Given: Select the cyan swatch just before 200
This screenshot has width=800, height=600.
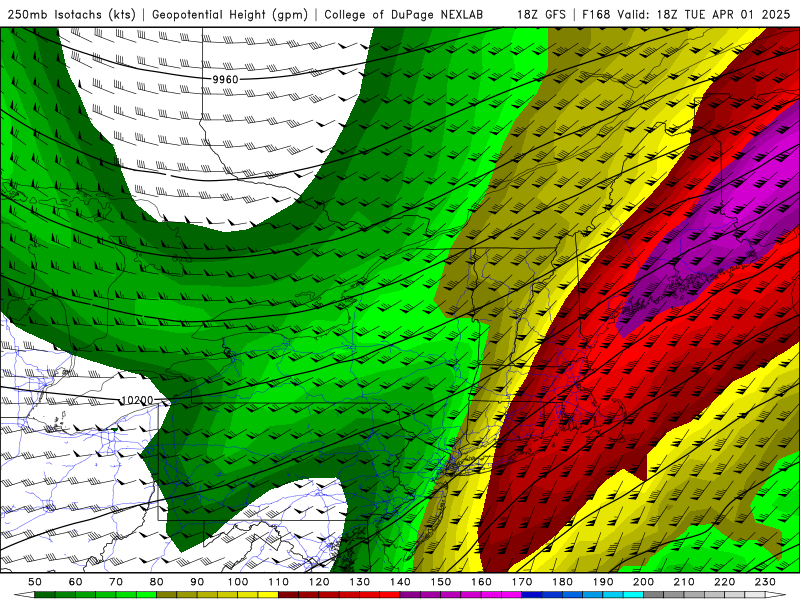Looking at the screenshot, I should [633, 595].
